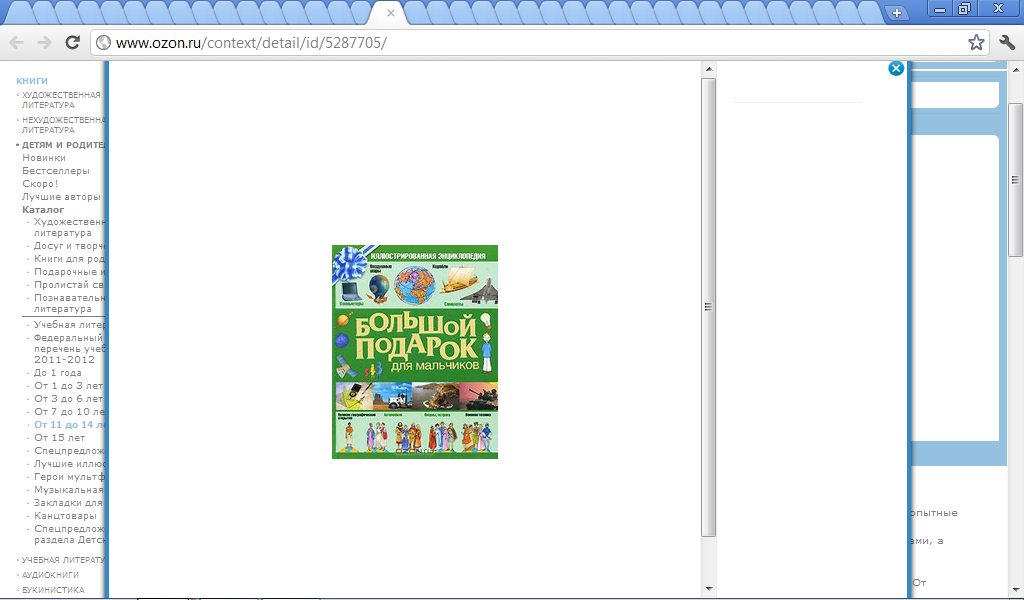
Task: Open УЧЕБНАЯ ЛИТЕРАТУРА category
Action: pyautogui.click(x=63, y=560)
